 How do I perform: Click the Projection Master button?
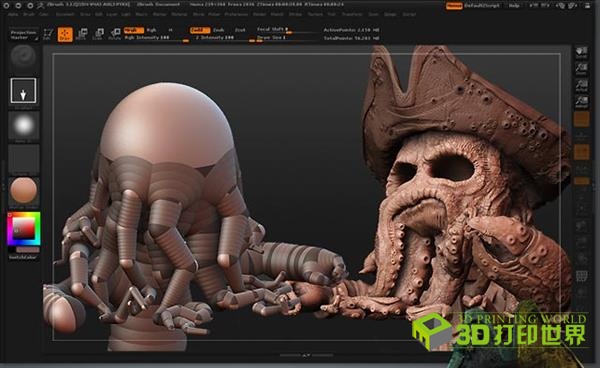[x=23, y=35]
